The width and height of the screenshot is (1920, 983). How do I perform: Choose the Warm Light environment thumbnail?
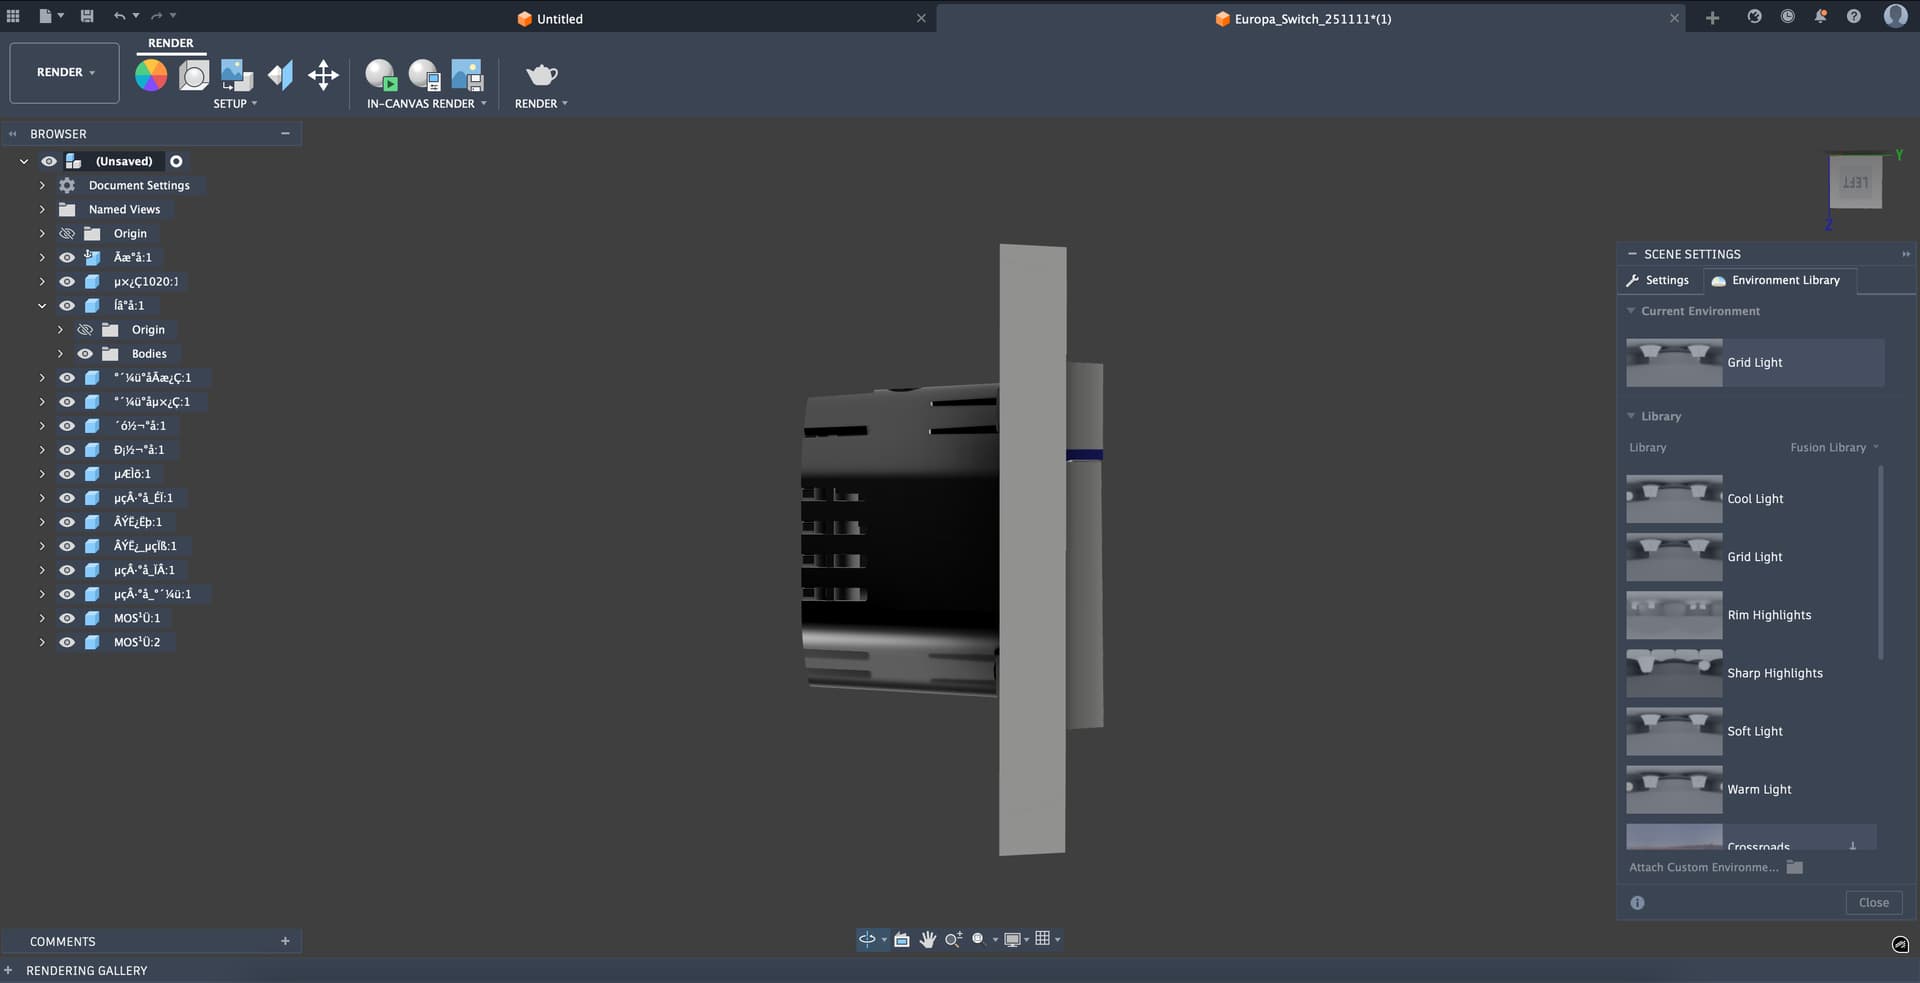tap(1674, 789)
